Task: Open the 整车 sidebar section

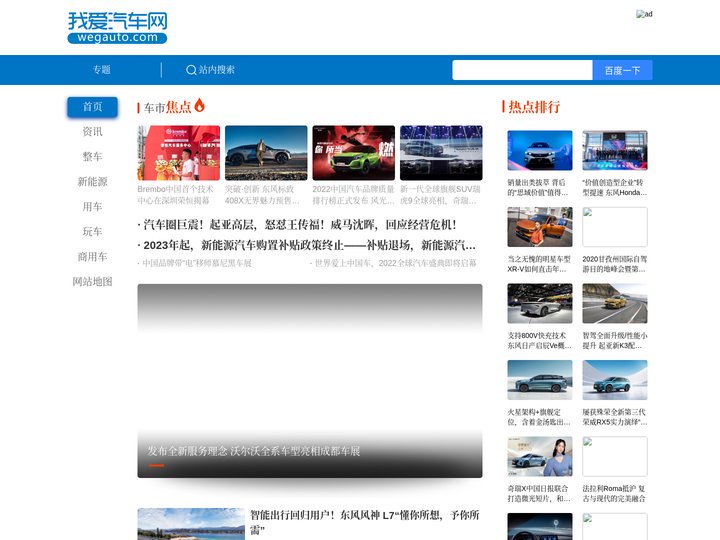Action: pyautogui.click(x=92, y=157)
